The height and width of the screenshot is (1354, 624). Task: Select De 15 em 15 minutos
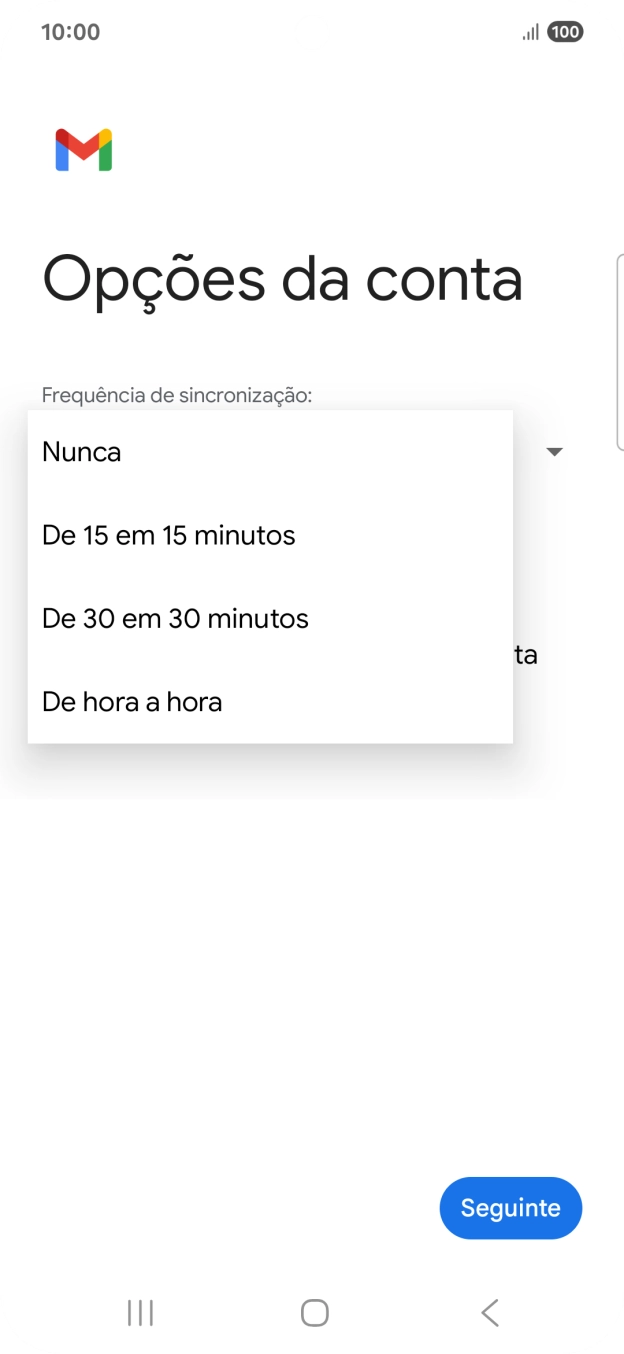[167, 535]
